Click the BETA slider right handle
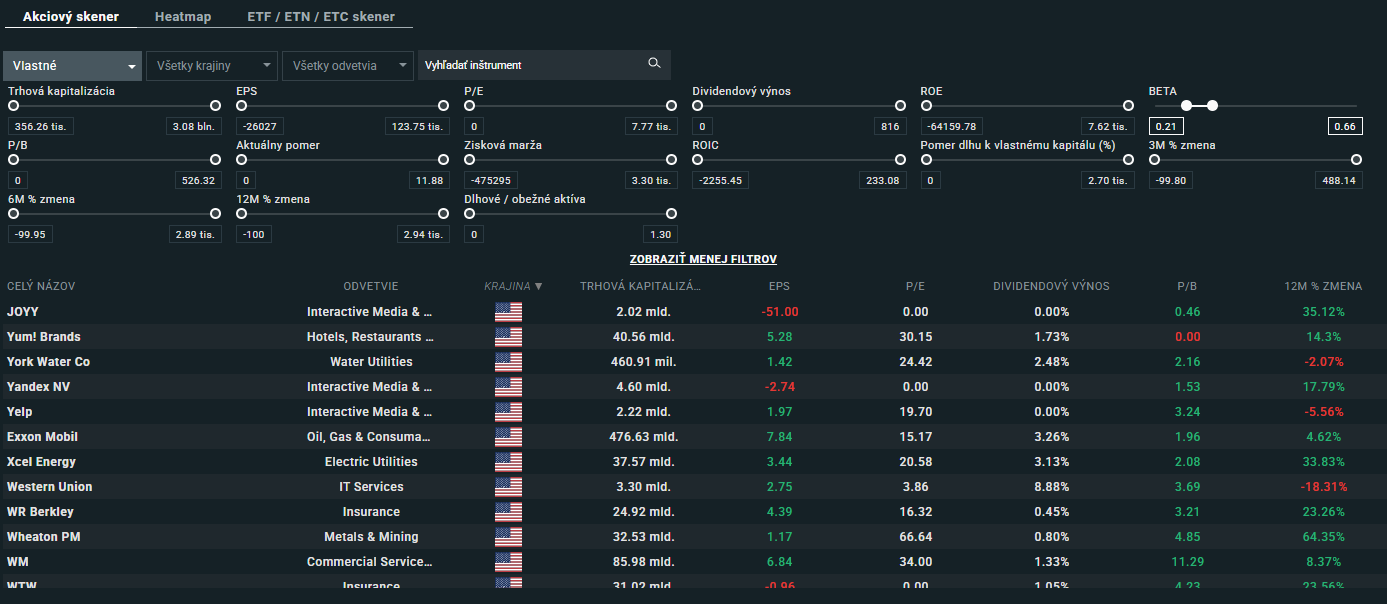Screen dimensions: 1387x604 (1212, 105)
